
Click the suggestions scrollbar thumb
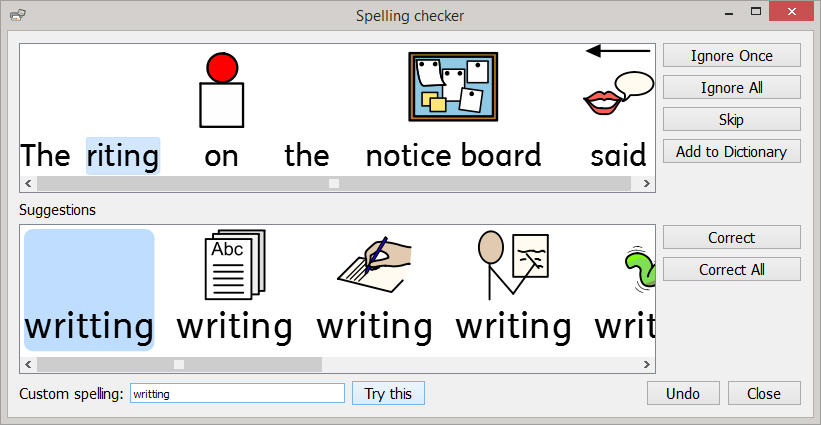pos(179,364)
